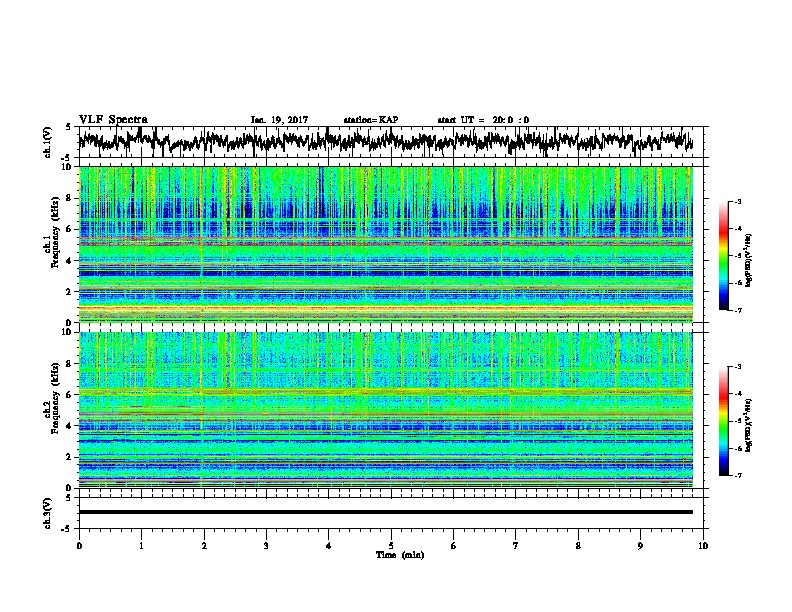This screenshot has width=792, height=612.
Task: Click the ch.1 spectrogram panel
Action: point(386,244)
